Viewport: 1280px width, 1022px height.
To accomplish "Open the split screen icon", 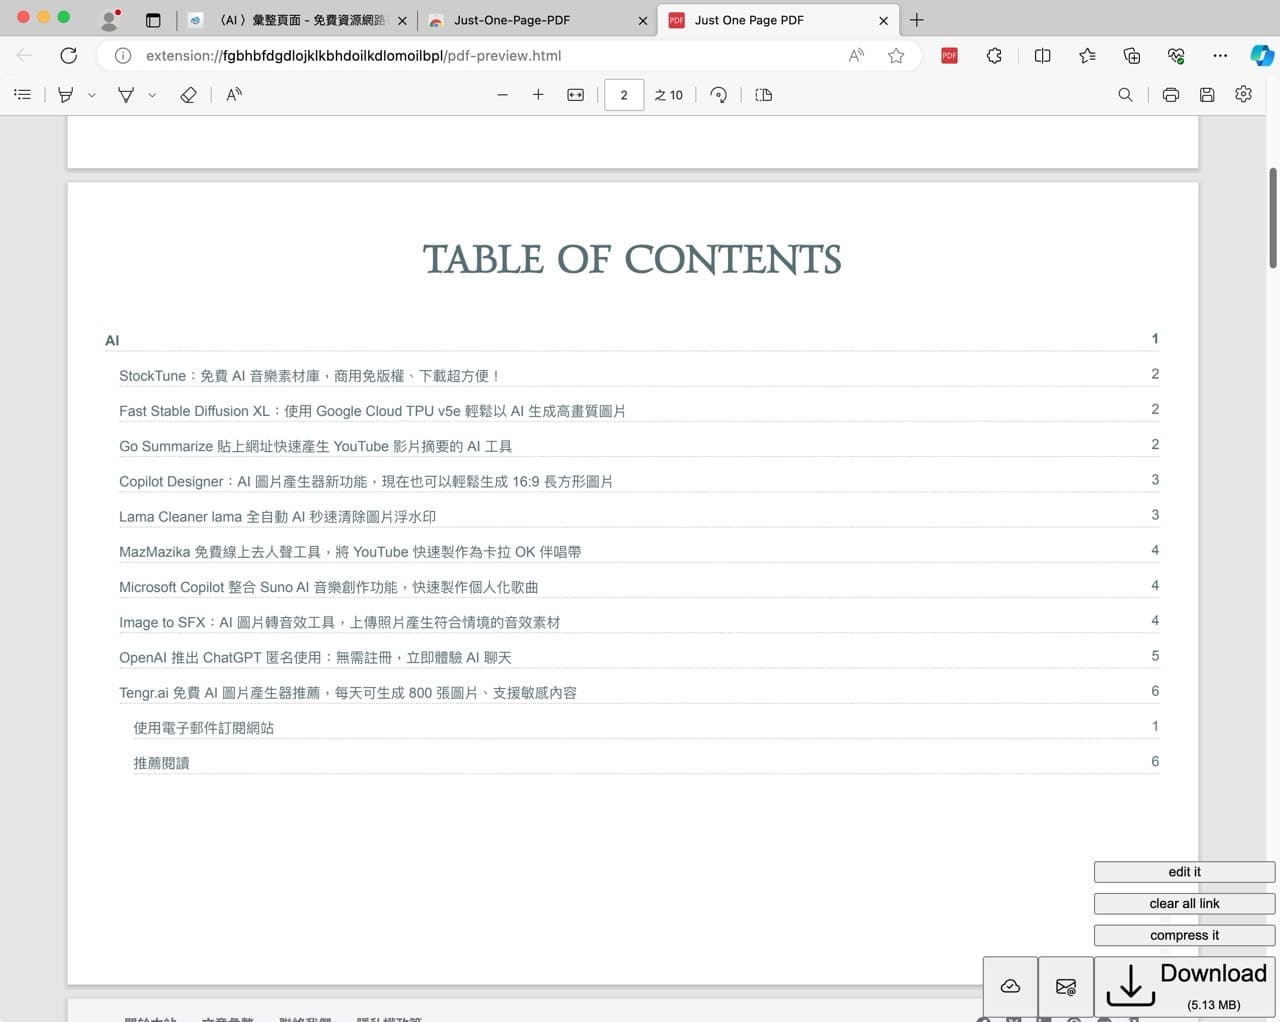I will 1042,56.
